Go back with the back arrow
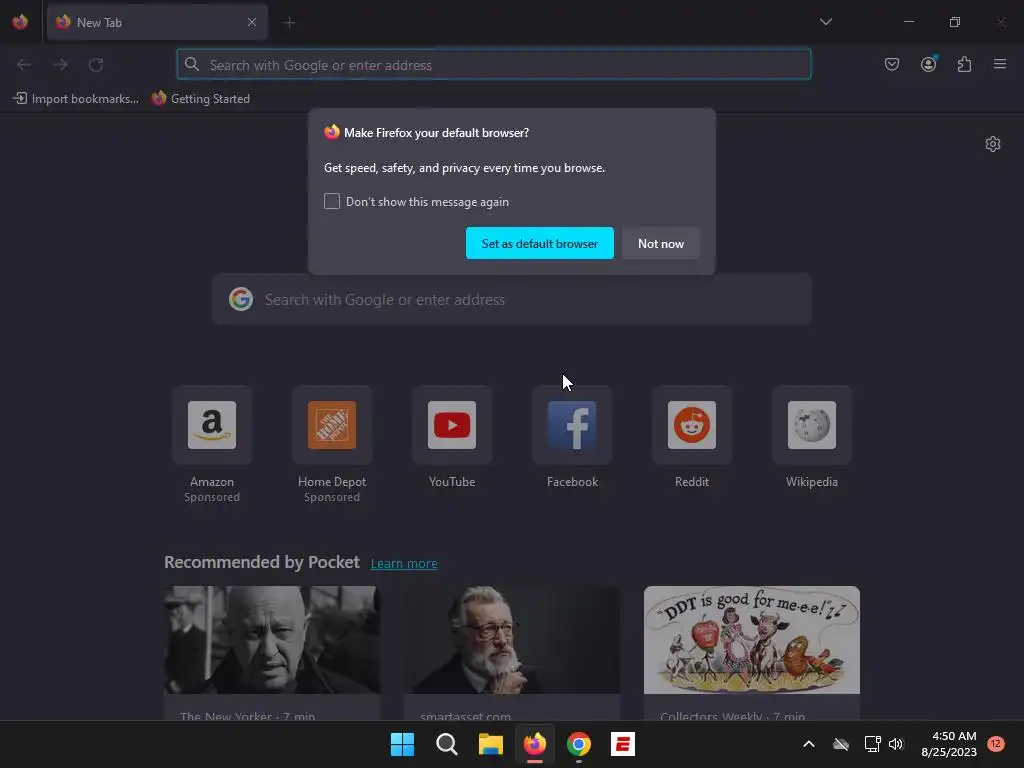Image resolution: width=1024 pixels, height=768 pixels. (24, 65)
